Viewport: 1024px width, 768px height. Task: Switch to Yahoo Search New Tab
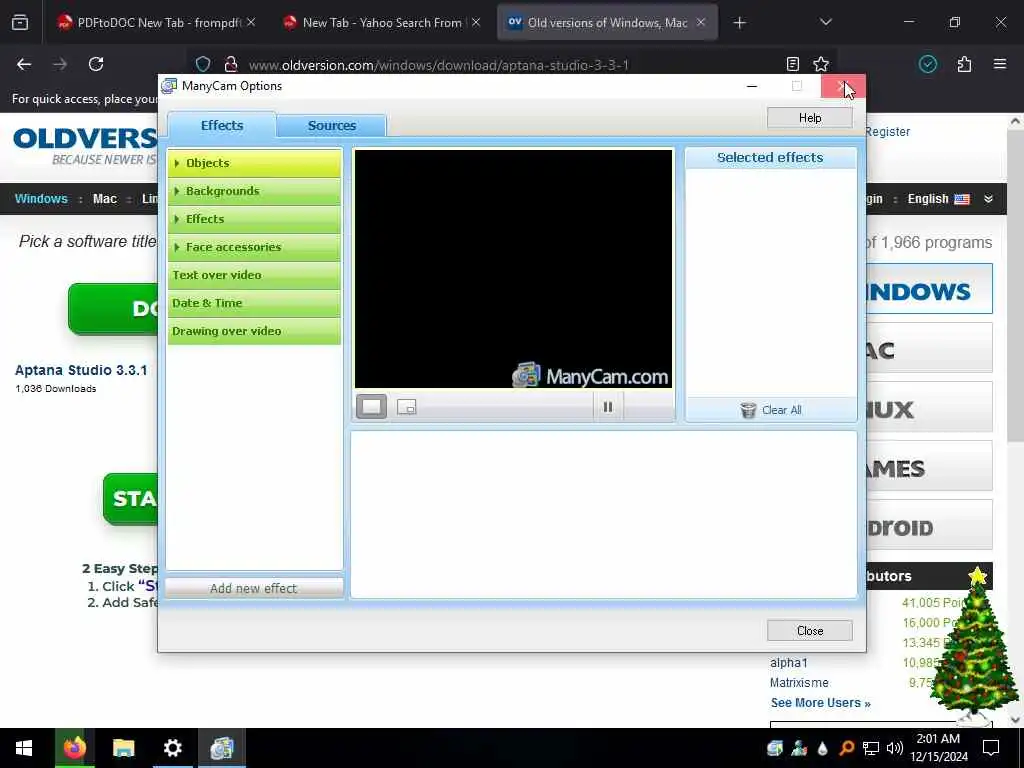[381, 23]
